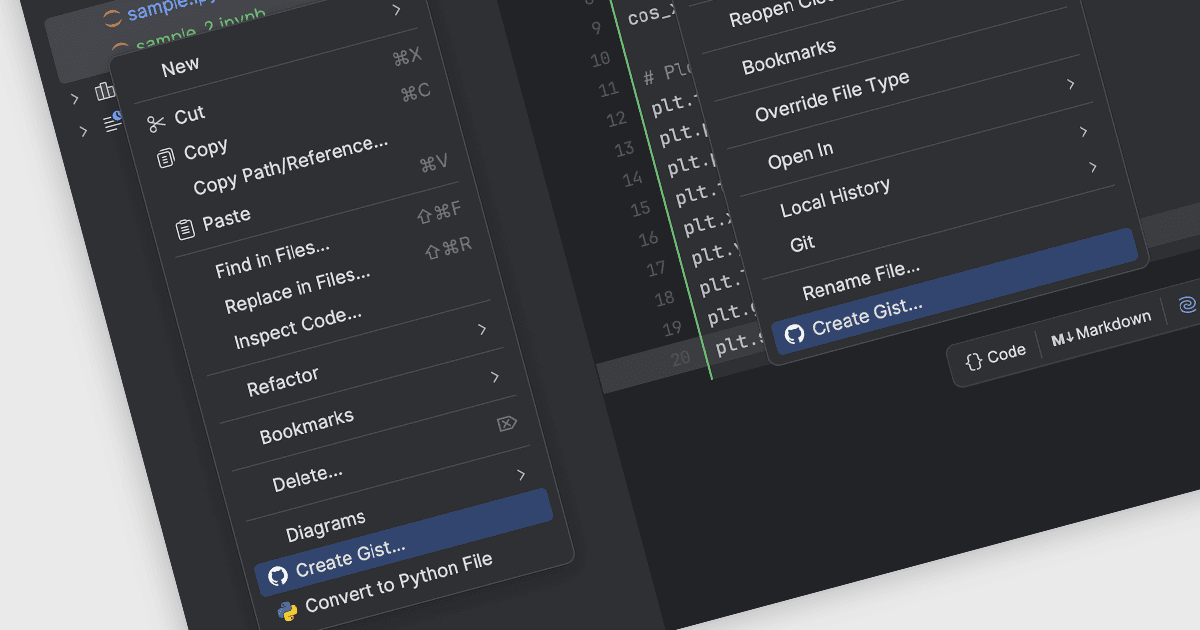This screenshot has height=630, width=1200.
Task: Select Rename File... in the editor menu
Action: click(861, 280)
